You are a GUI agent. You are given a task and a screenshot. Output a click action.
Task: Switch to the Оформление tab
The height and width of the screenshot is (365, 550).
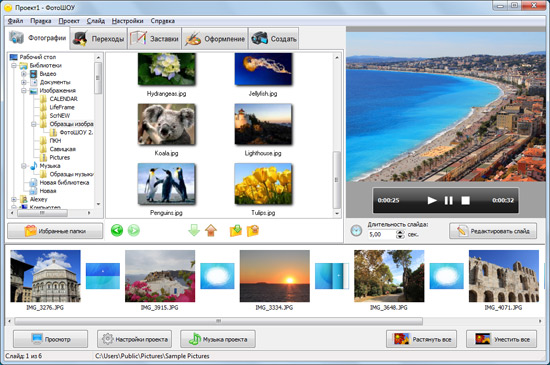point(215,39)
